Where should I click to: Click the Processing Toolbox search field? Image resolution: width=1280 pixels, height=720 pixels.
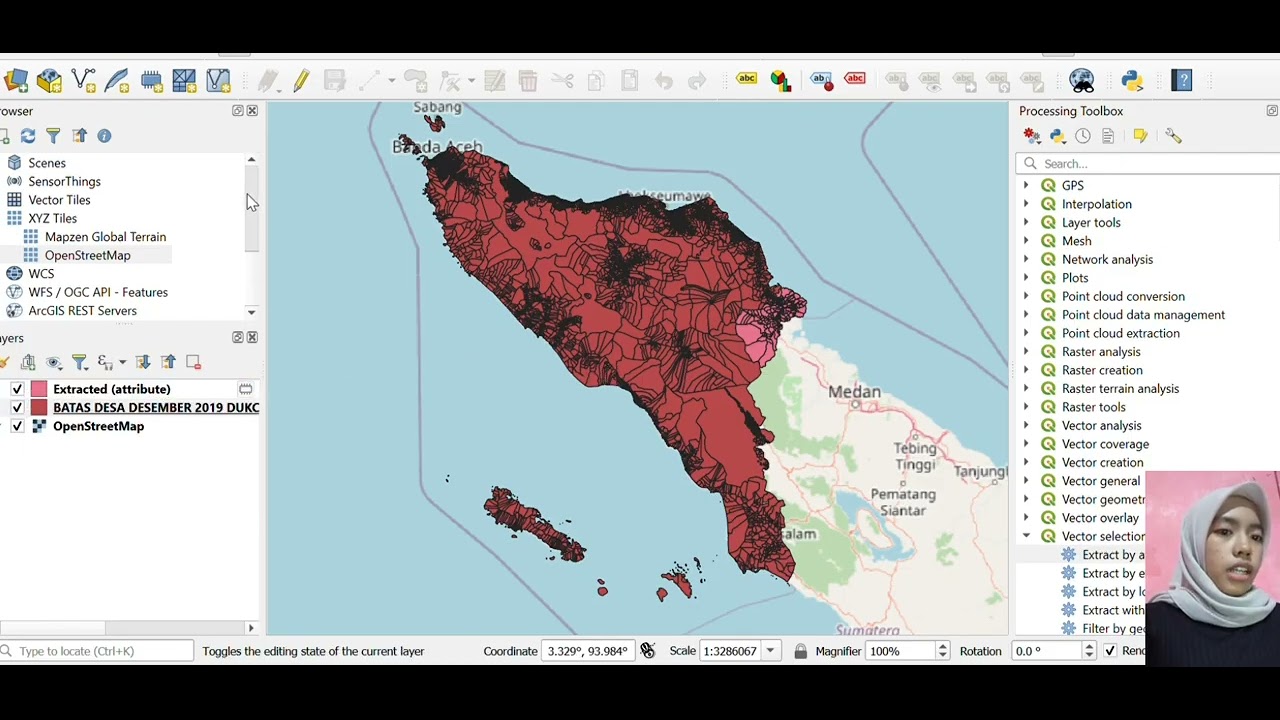1148,164
